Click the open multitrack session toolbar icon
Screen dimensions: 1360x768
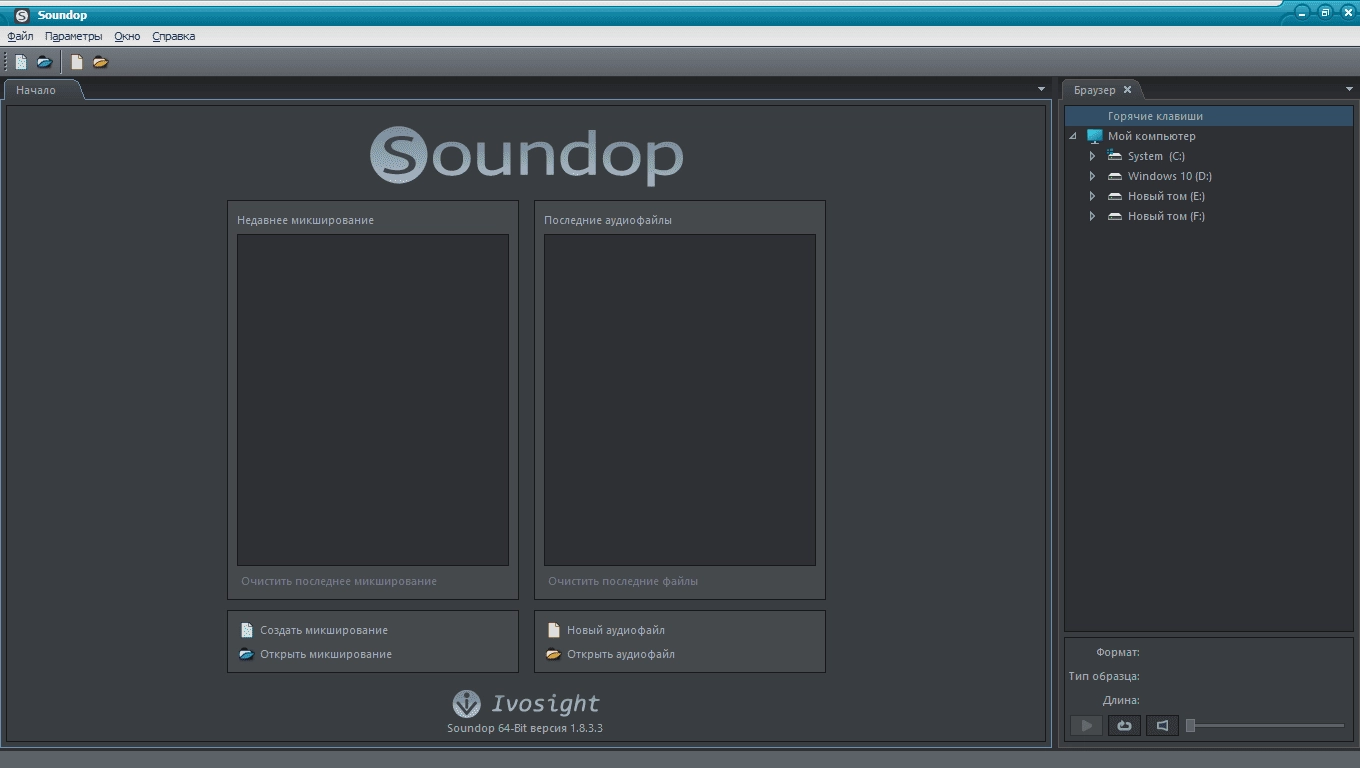click(44, 62)
